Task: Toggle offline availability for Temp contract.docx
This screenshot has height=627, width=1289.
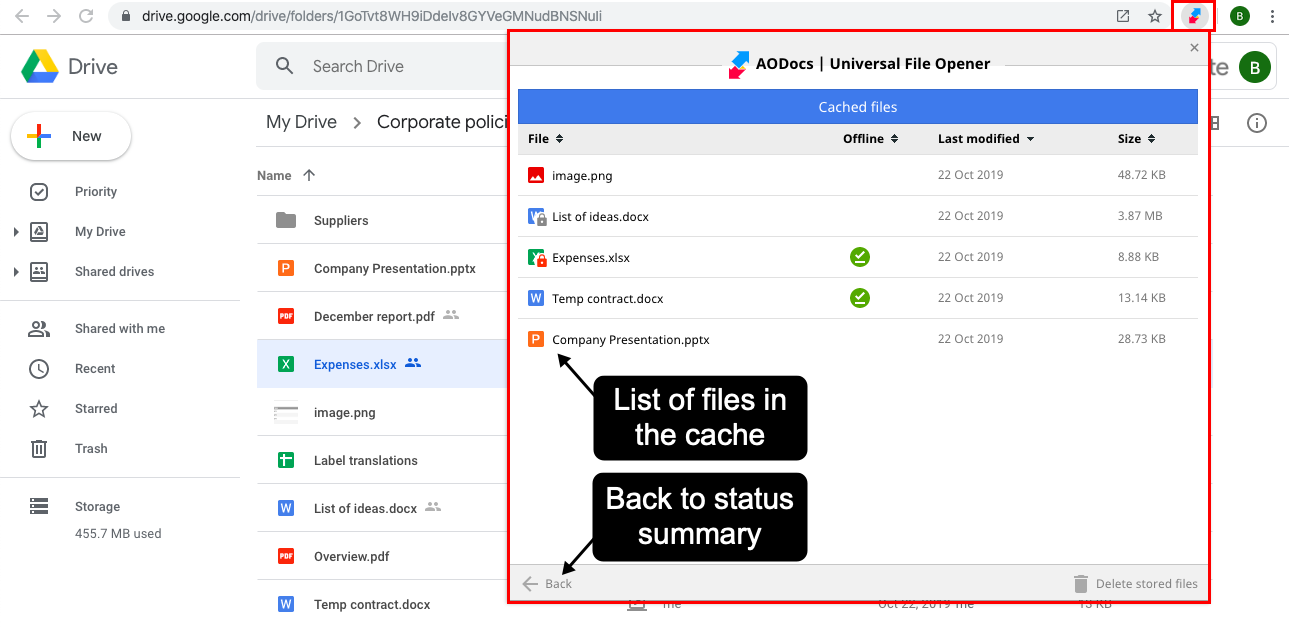Action: [860, 298]
